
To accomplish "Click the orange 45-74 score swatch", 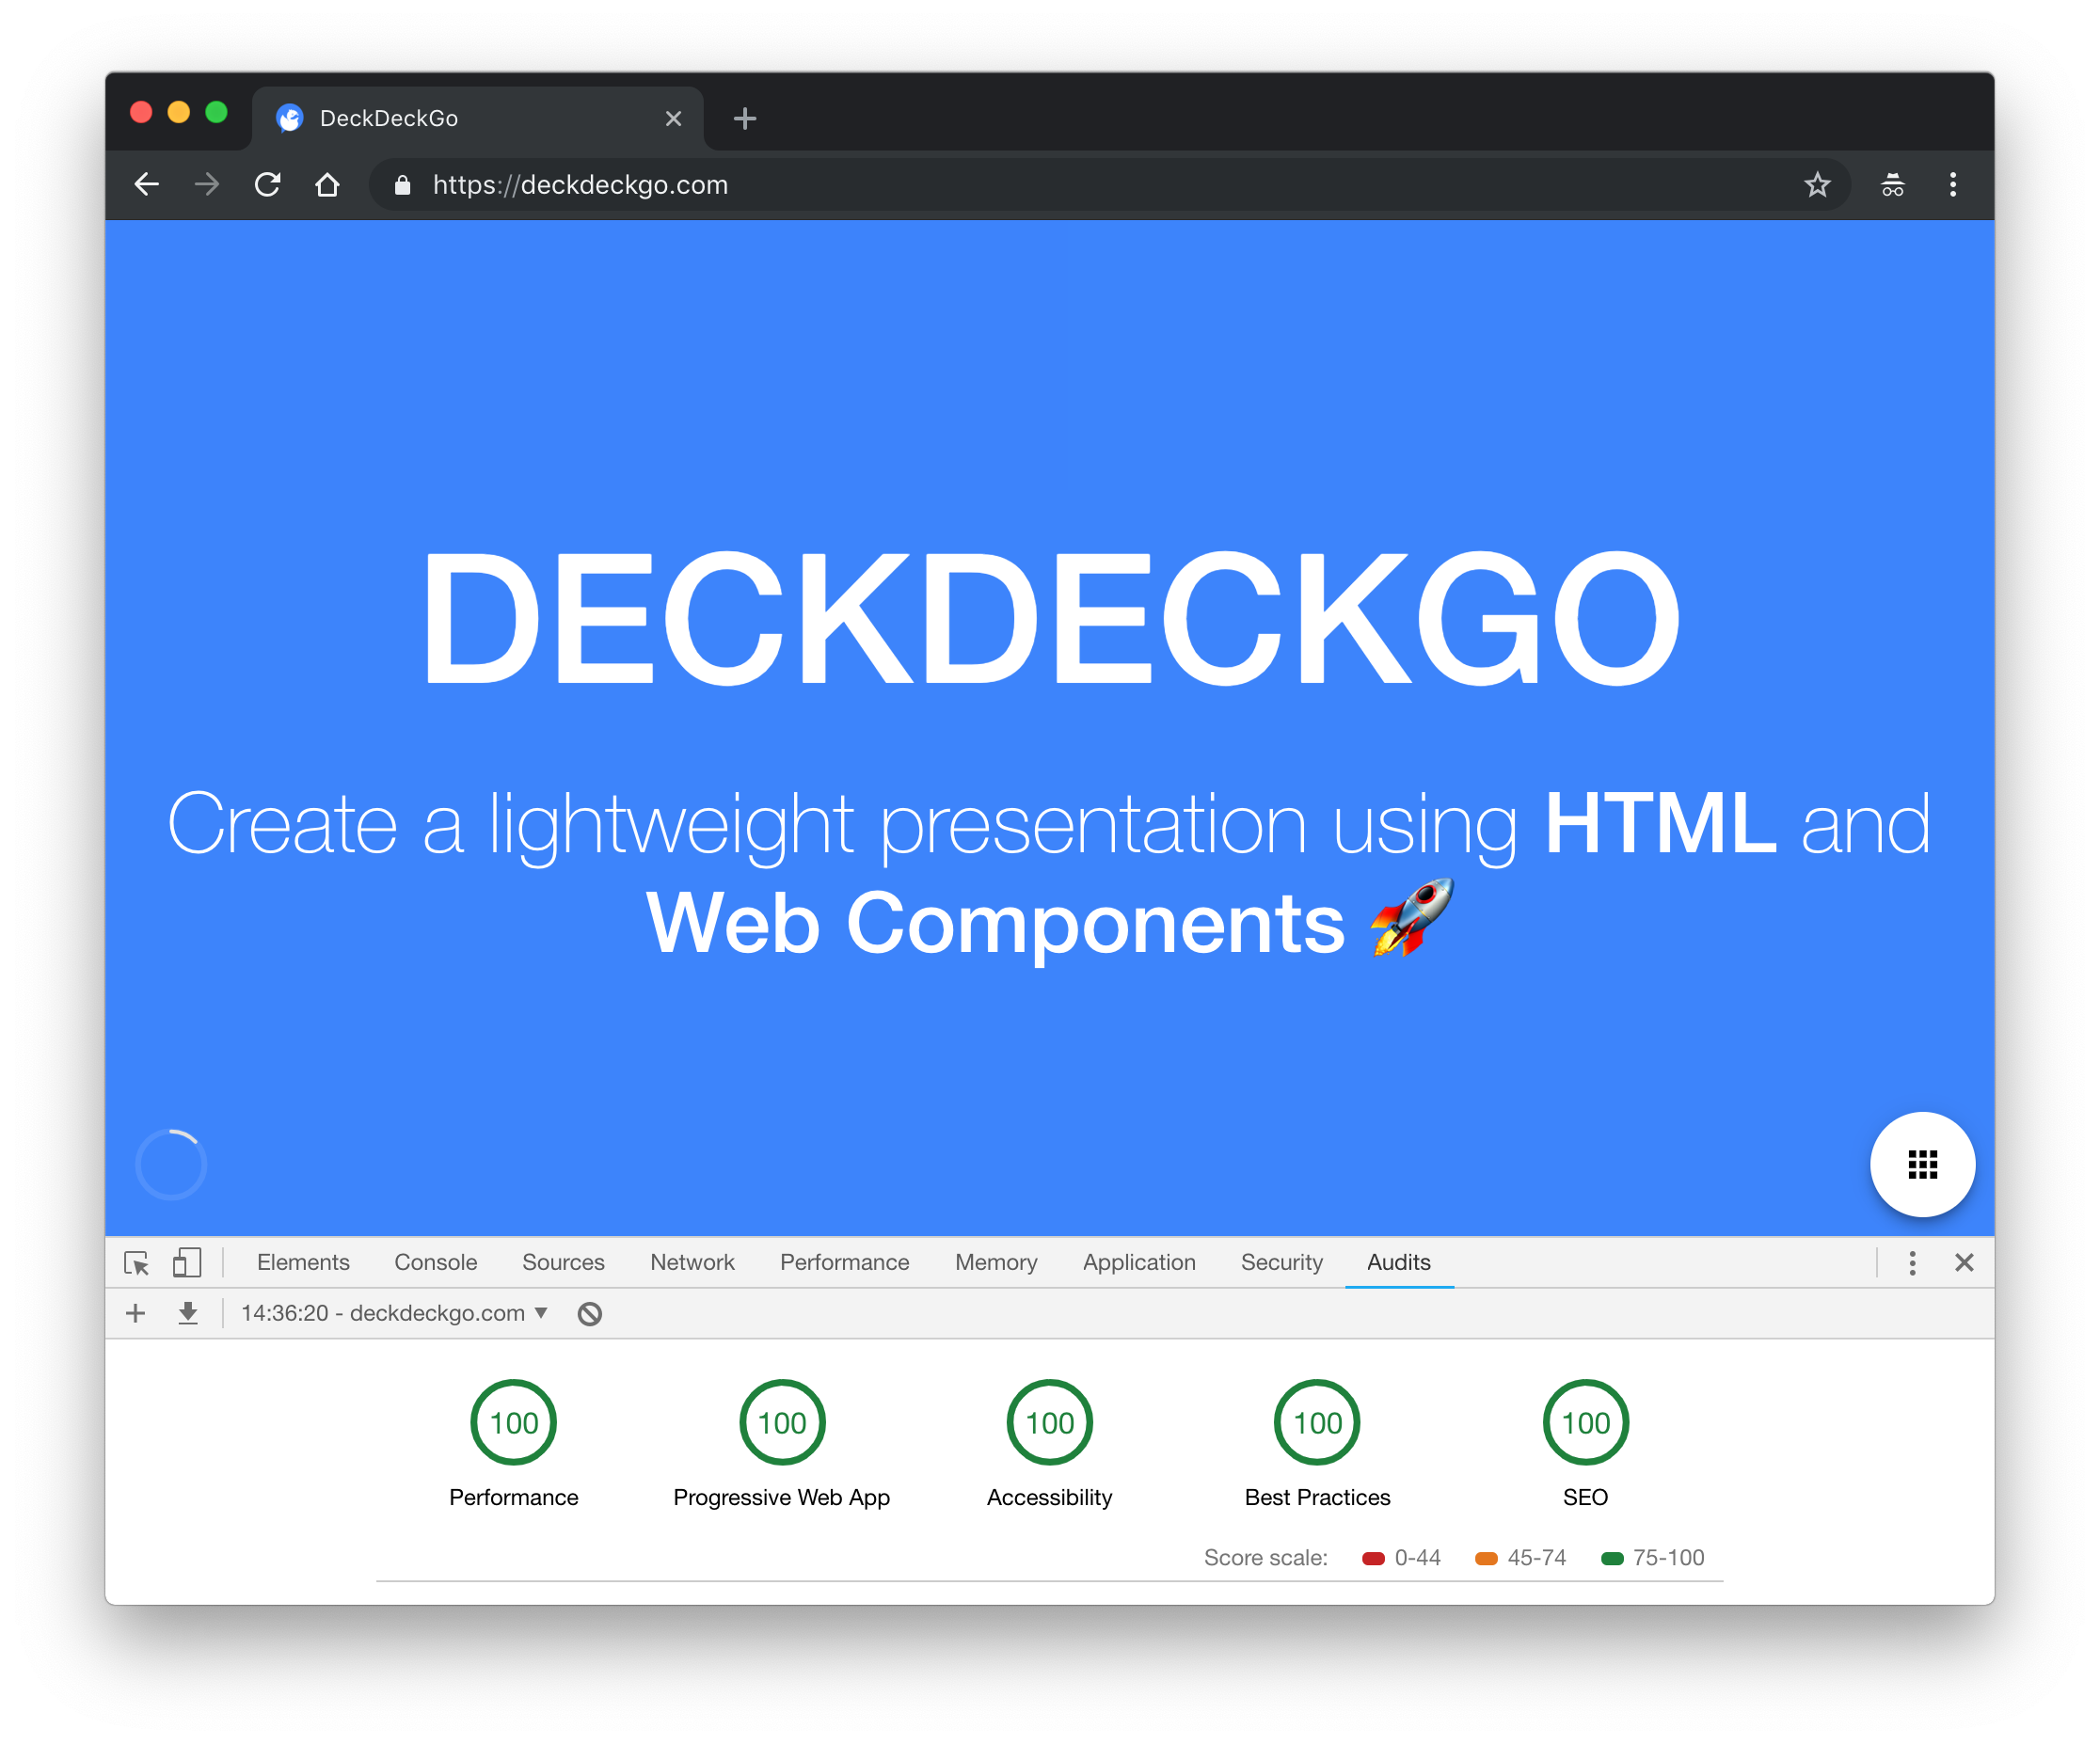I will click(x=1486, y=1558).
